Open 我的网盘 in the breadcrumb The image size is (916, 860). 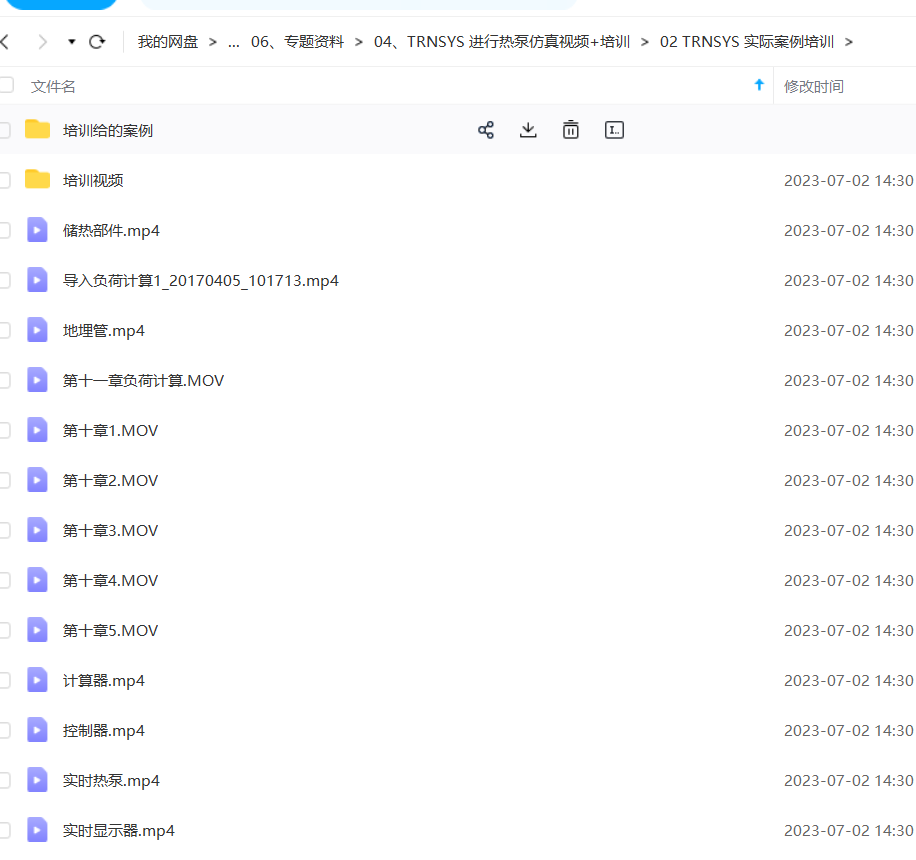pyautogui.click(x=168, y=42)
